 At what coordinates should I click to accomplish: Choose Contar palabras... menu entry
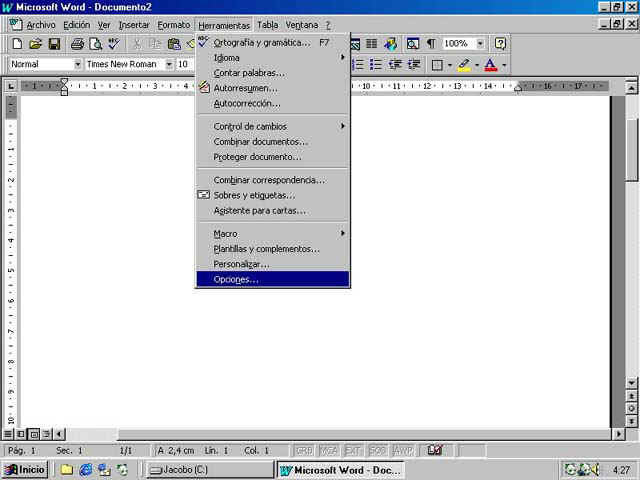(273, 73)
